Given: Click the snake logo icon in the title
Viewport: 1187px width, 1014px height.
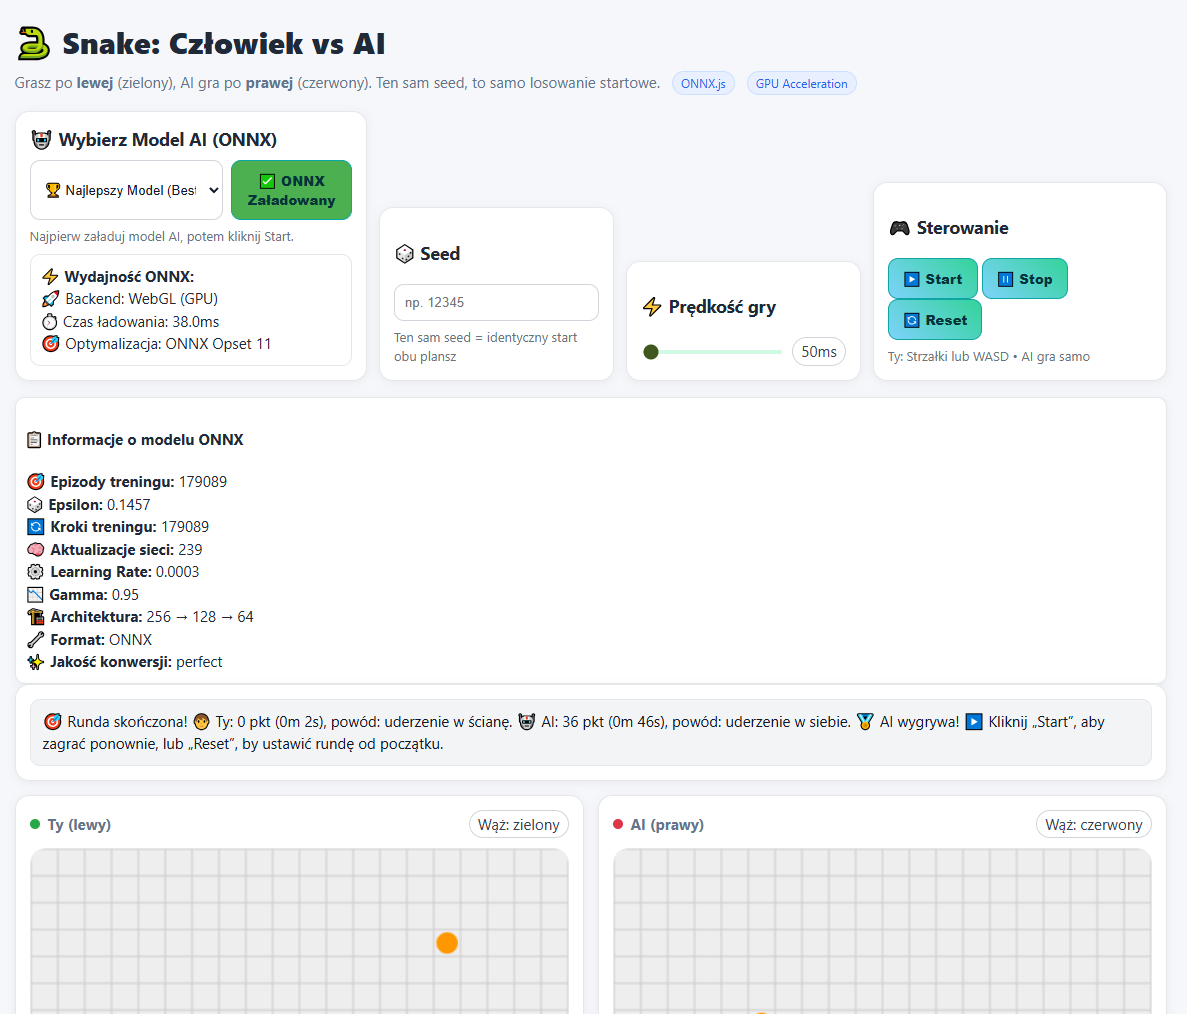Looking at the screenshot, I should (x=34, y=43).
